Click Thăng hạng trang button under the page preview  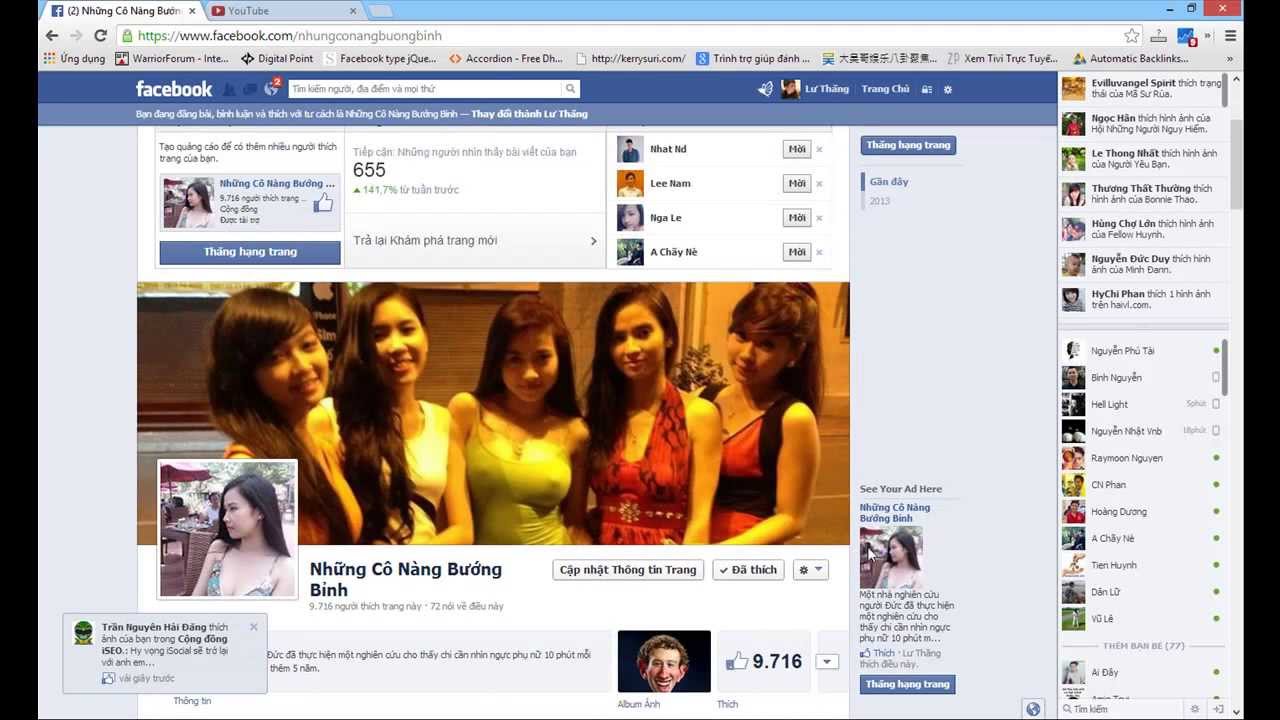[250, 252]
